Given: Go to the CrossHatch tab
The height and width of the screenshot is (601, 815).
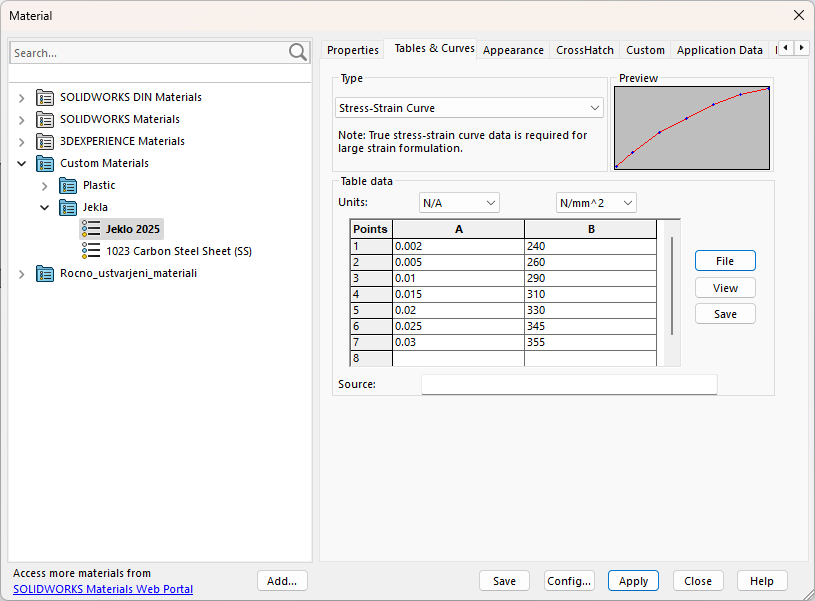Looking at the screenshot, I should (x=585, y=50).
